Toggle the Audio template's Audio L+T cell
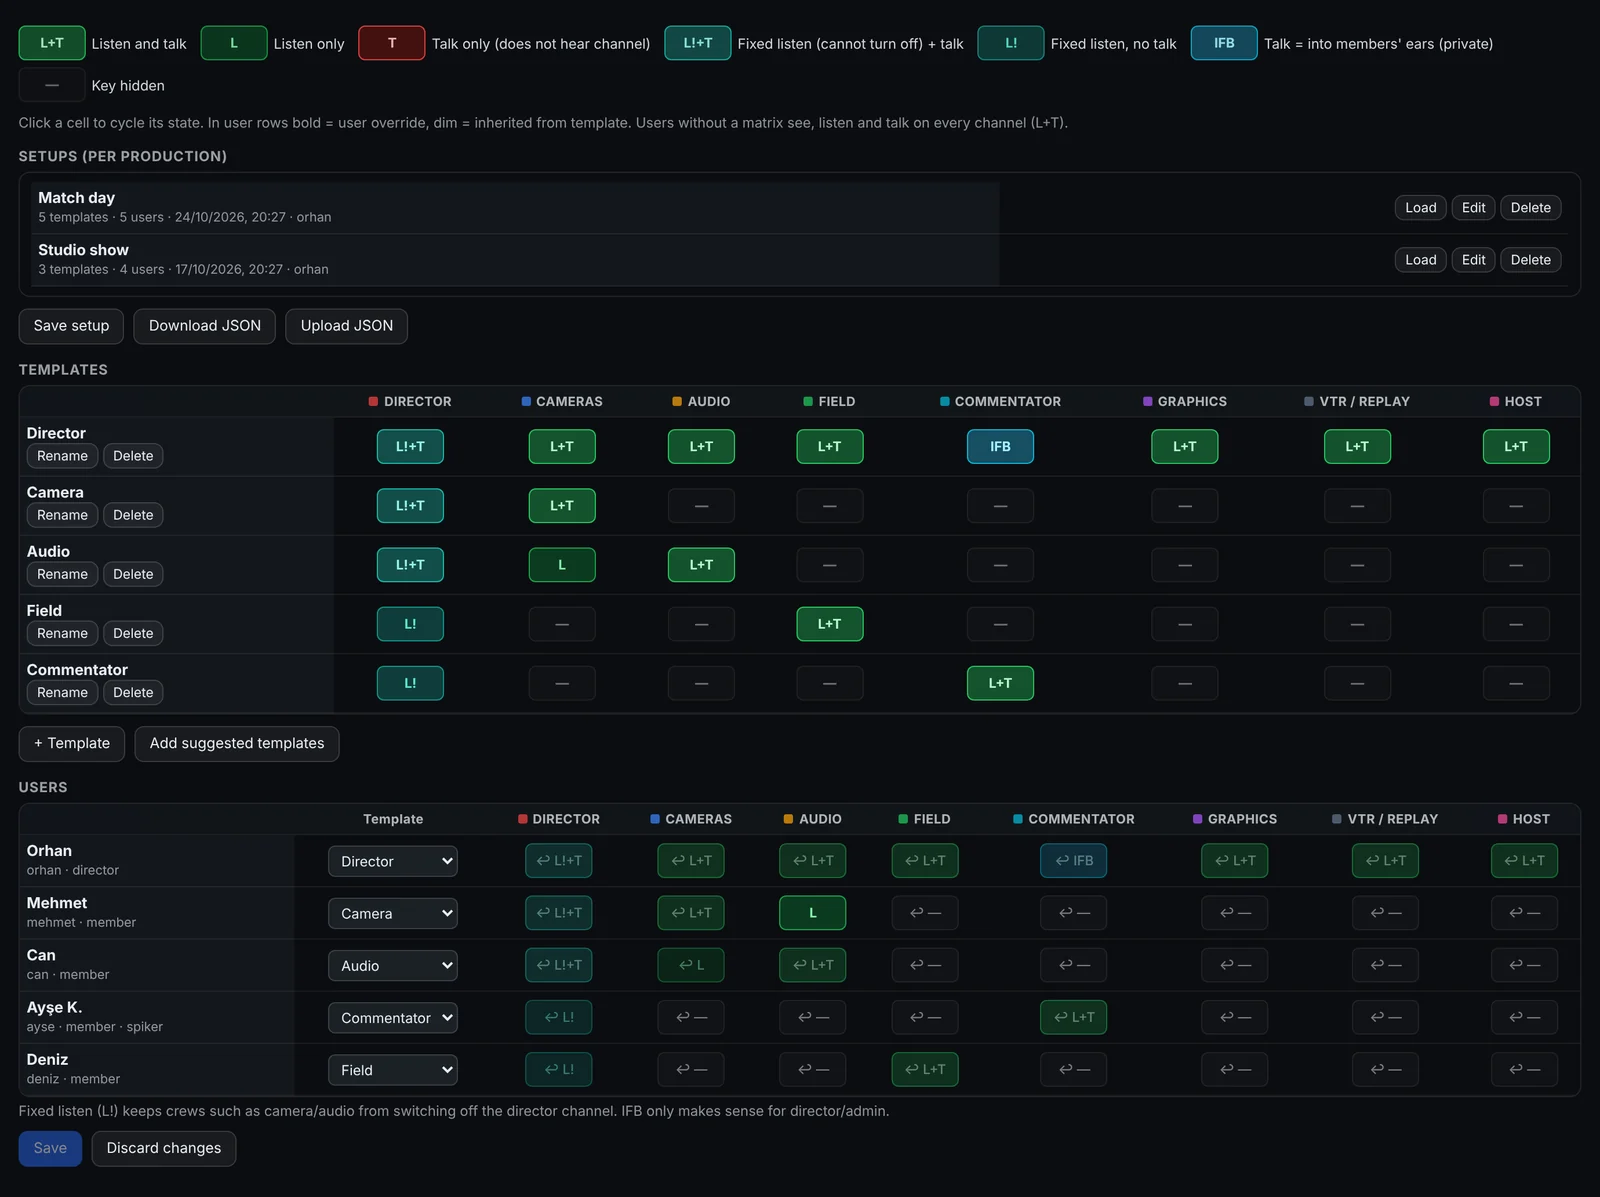The width and height of the screenshot is (1600, 1197). coord(701,565)
